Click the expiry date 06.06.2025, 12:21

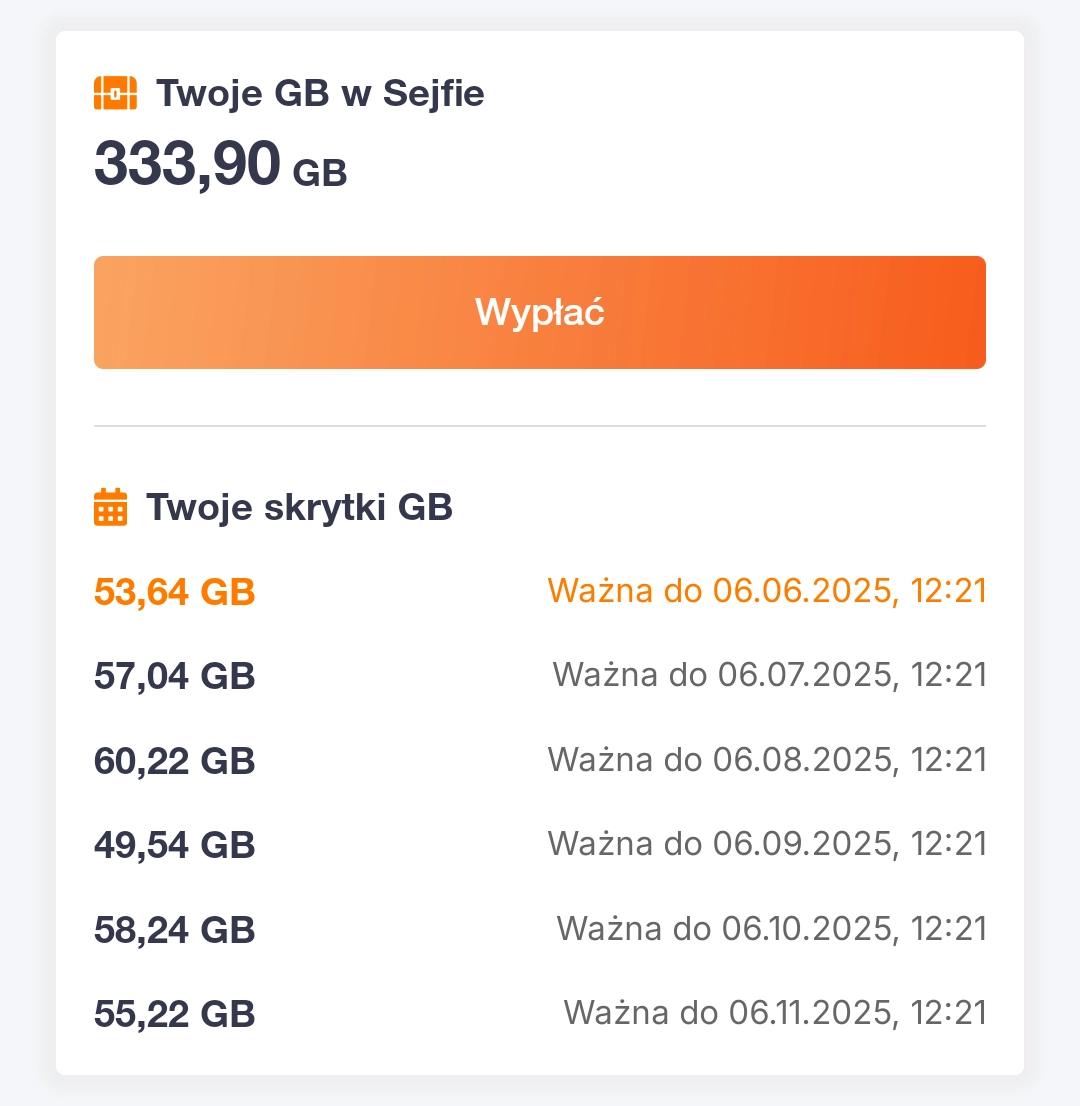[x=767, y=591]
